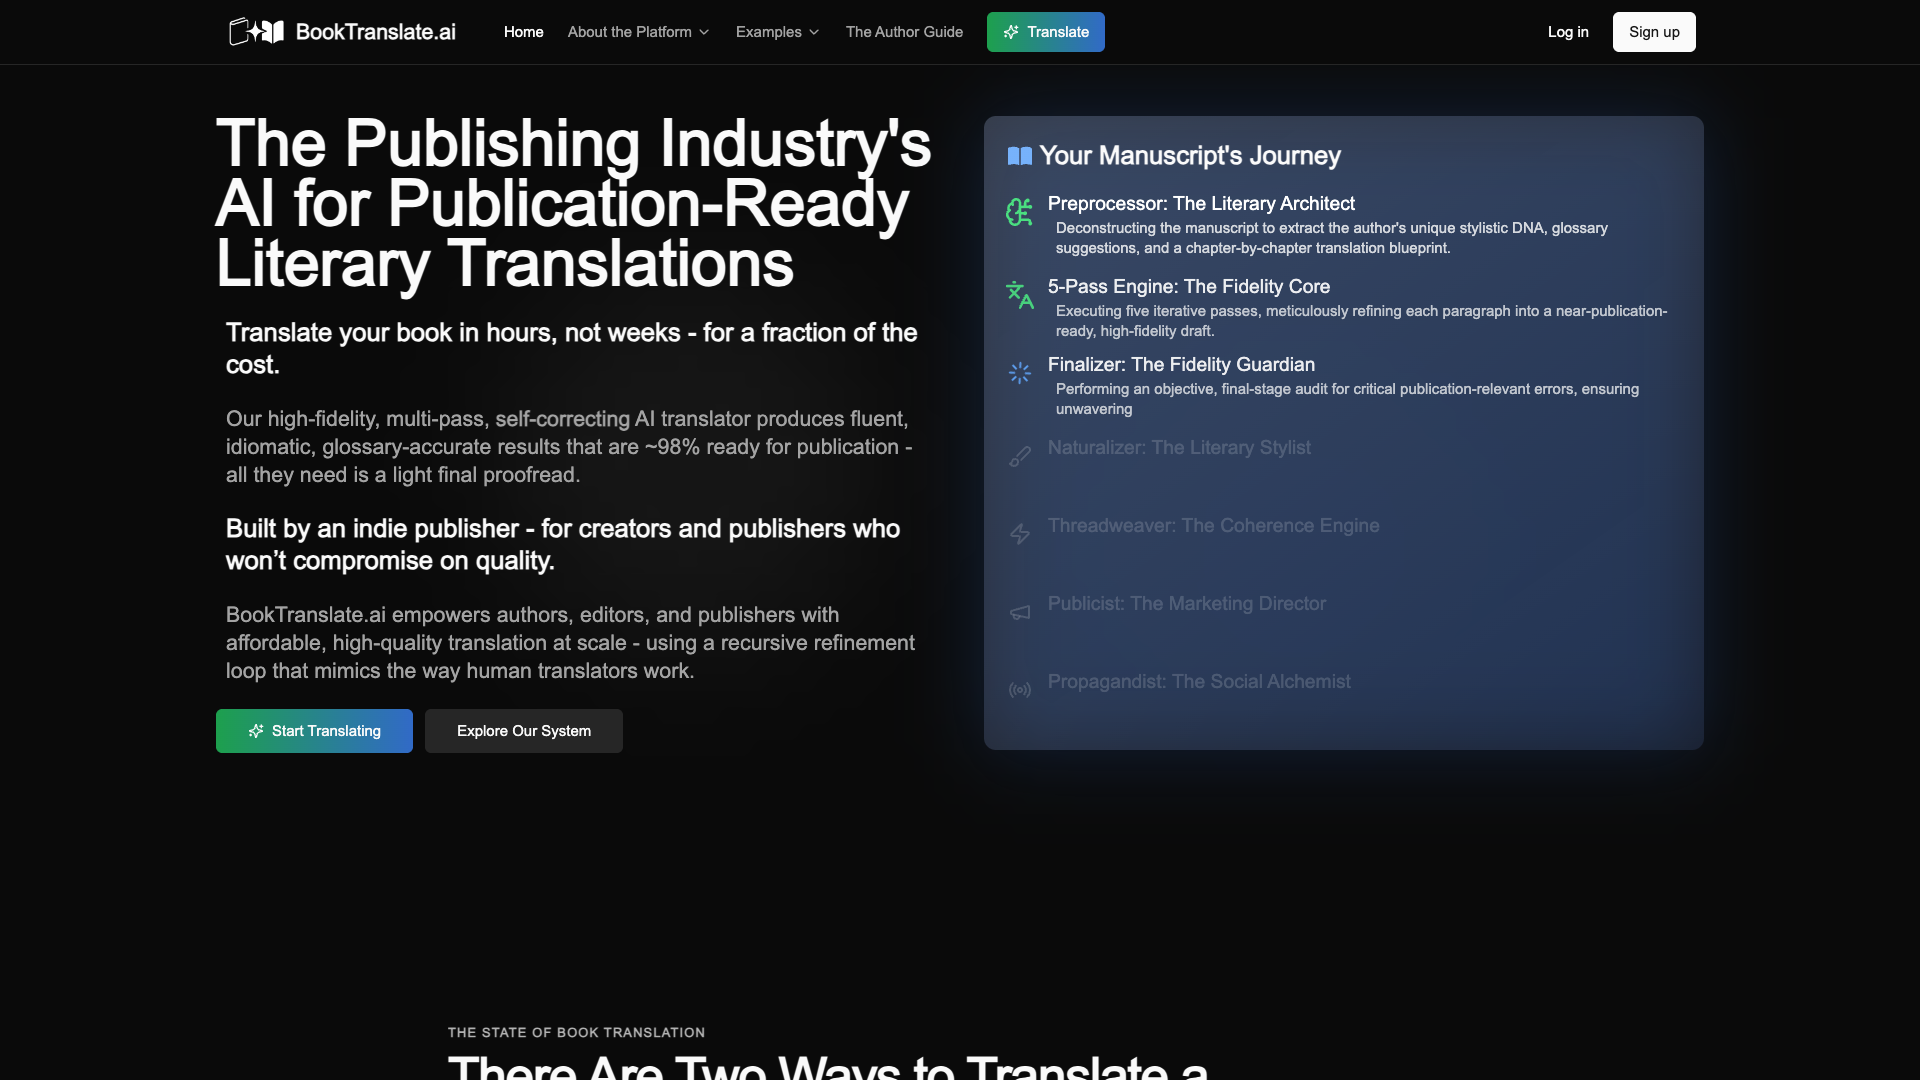Open The Author Guide page
The image size is (1920, 1080).
click(904, 32)
